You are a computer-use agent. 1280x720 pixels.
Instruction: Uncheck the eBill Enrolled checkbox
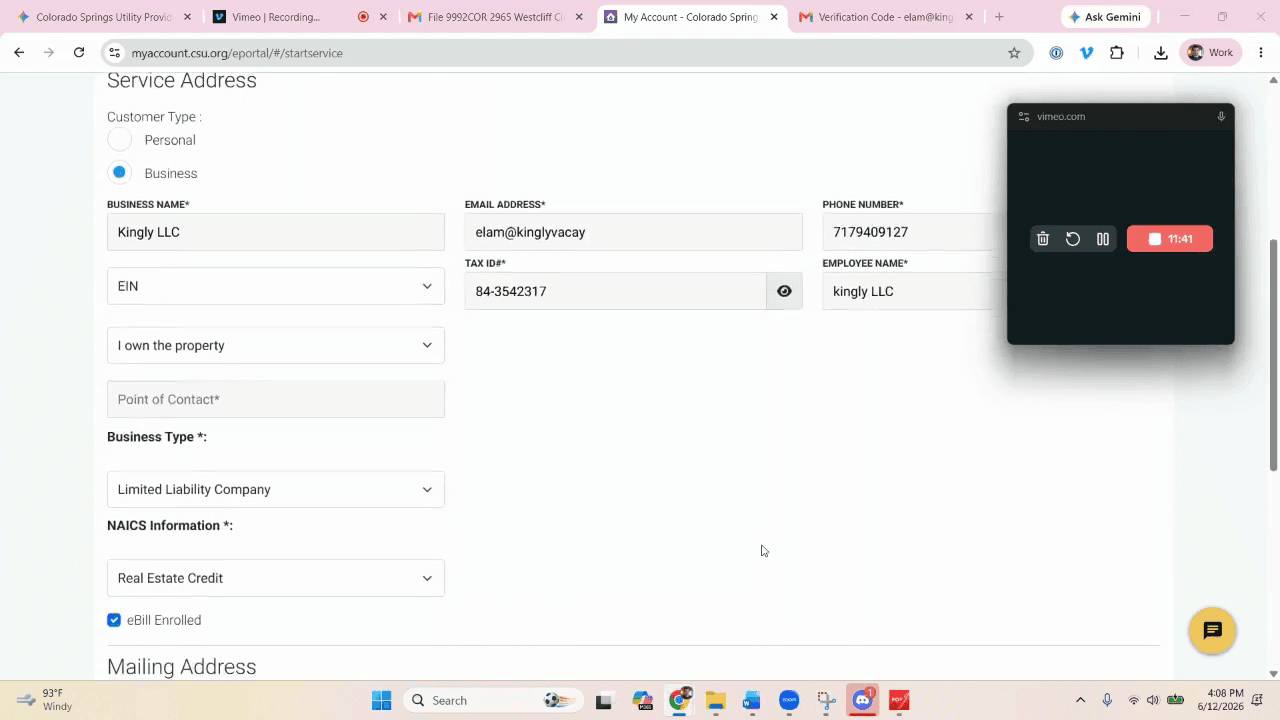tap(114, 620)
